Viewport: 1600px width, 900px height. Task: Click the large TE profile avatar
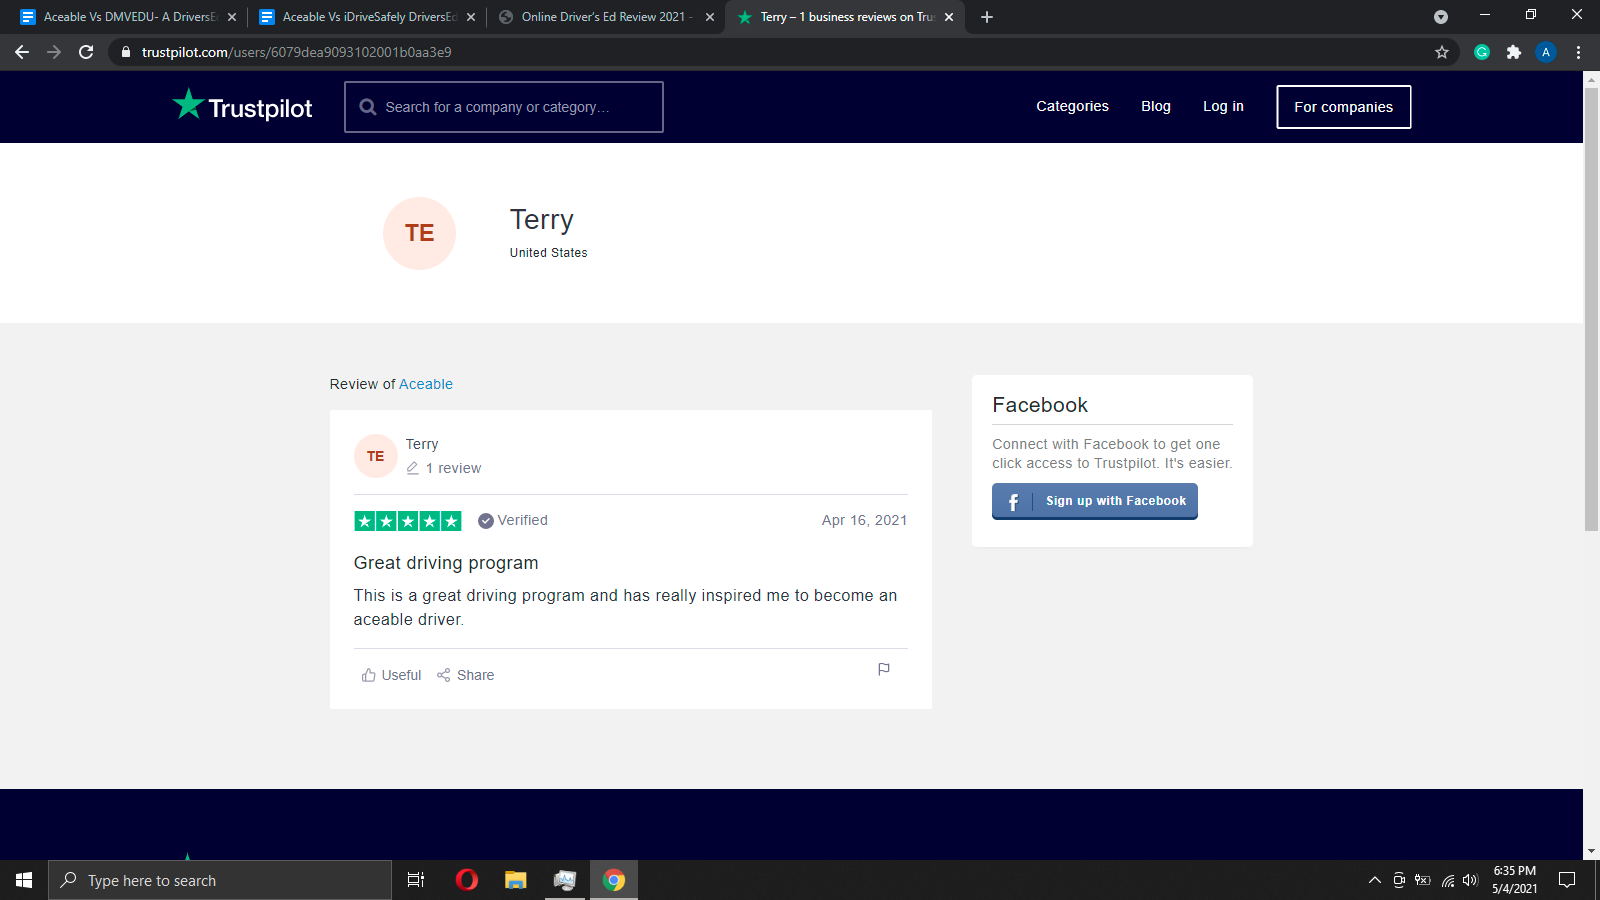420,233
